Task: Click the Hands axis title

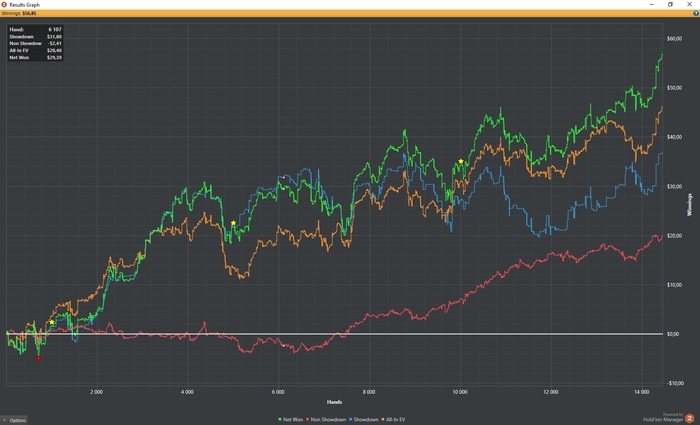Action: pyautogui.click(x=334, y=402)
